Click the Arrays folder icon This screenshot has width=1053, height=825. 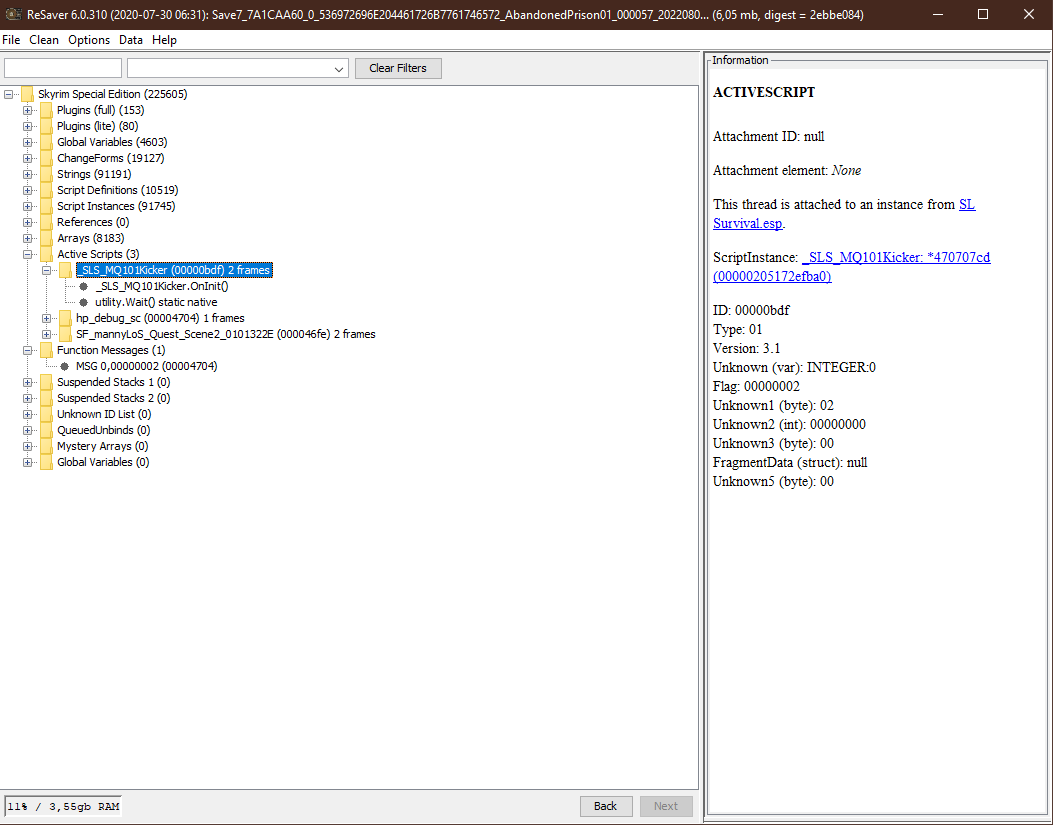tap(46, 238)
